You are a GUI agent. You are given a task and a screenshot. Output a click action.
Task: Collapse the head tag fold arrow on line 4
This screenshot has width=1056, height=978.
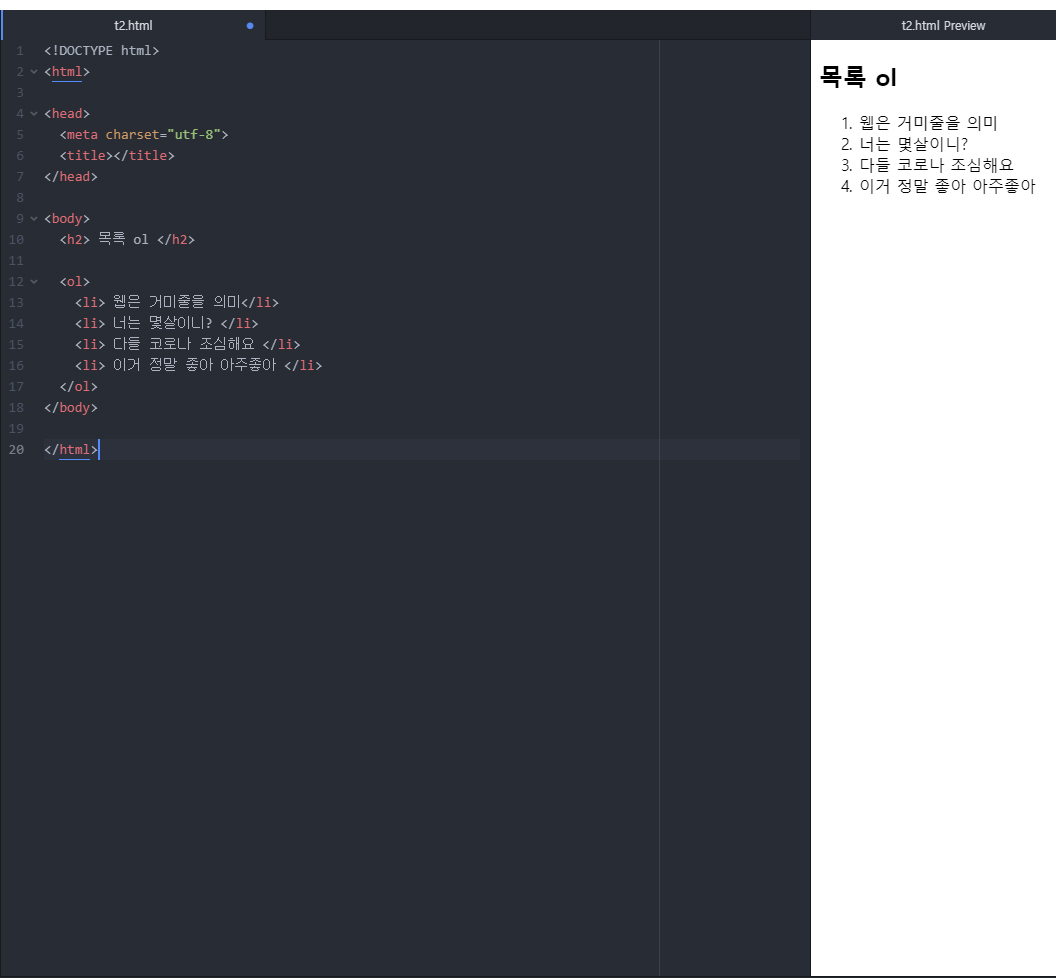tap(34, 114)
